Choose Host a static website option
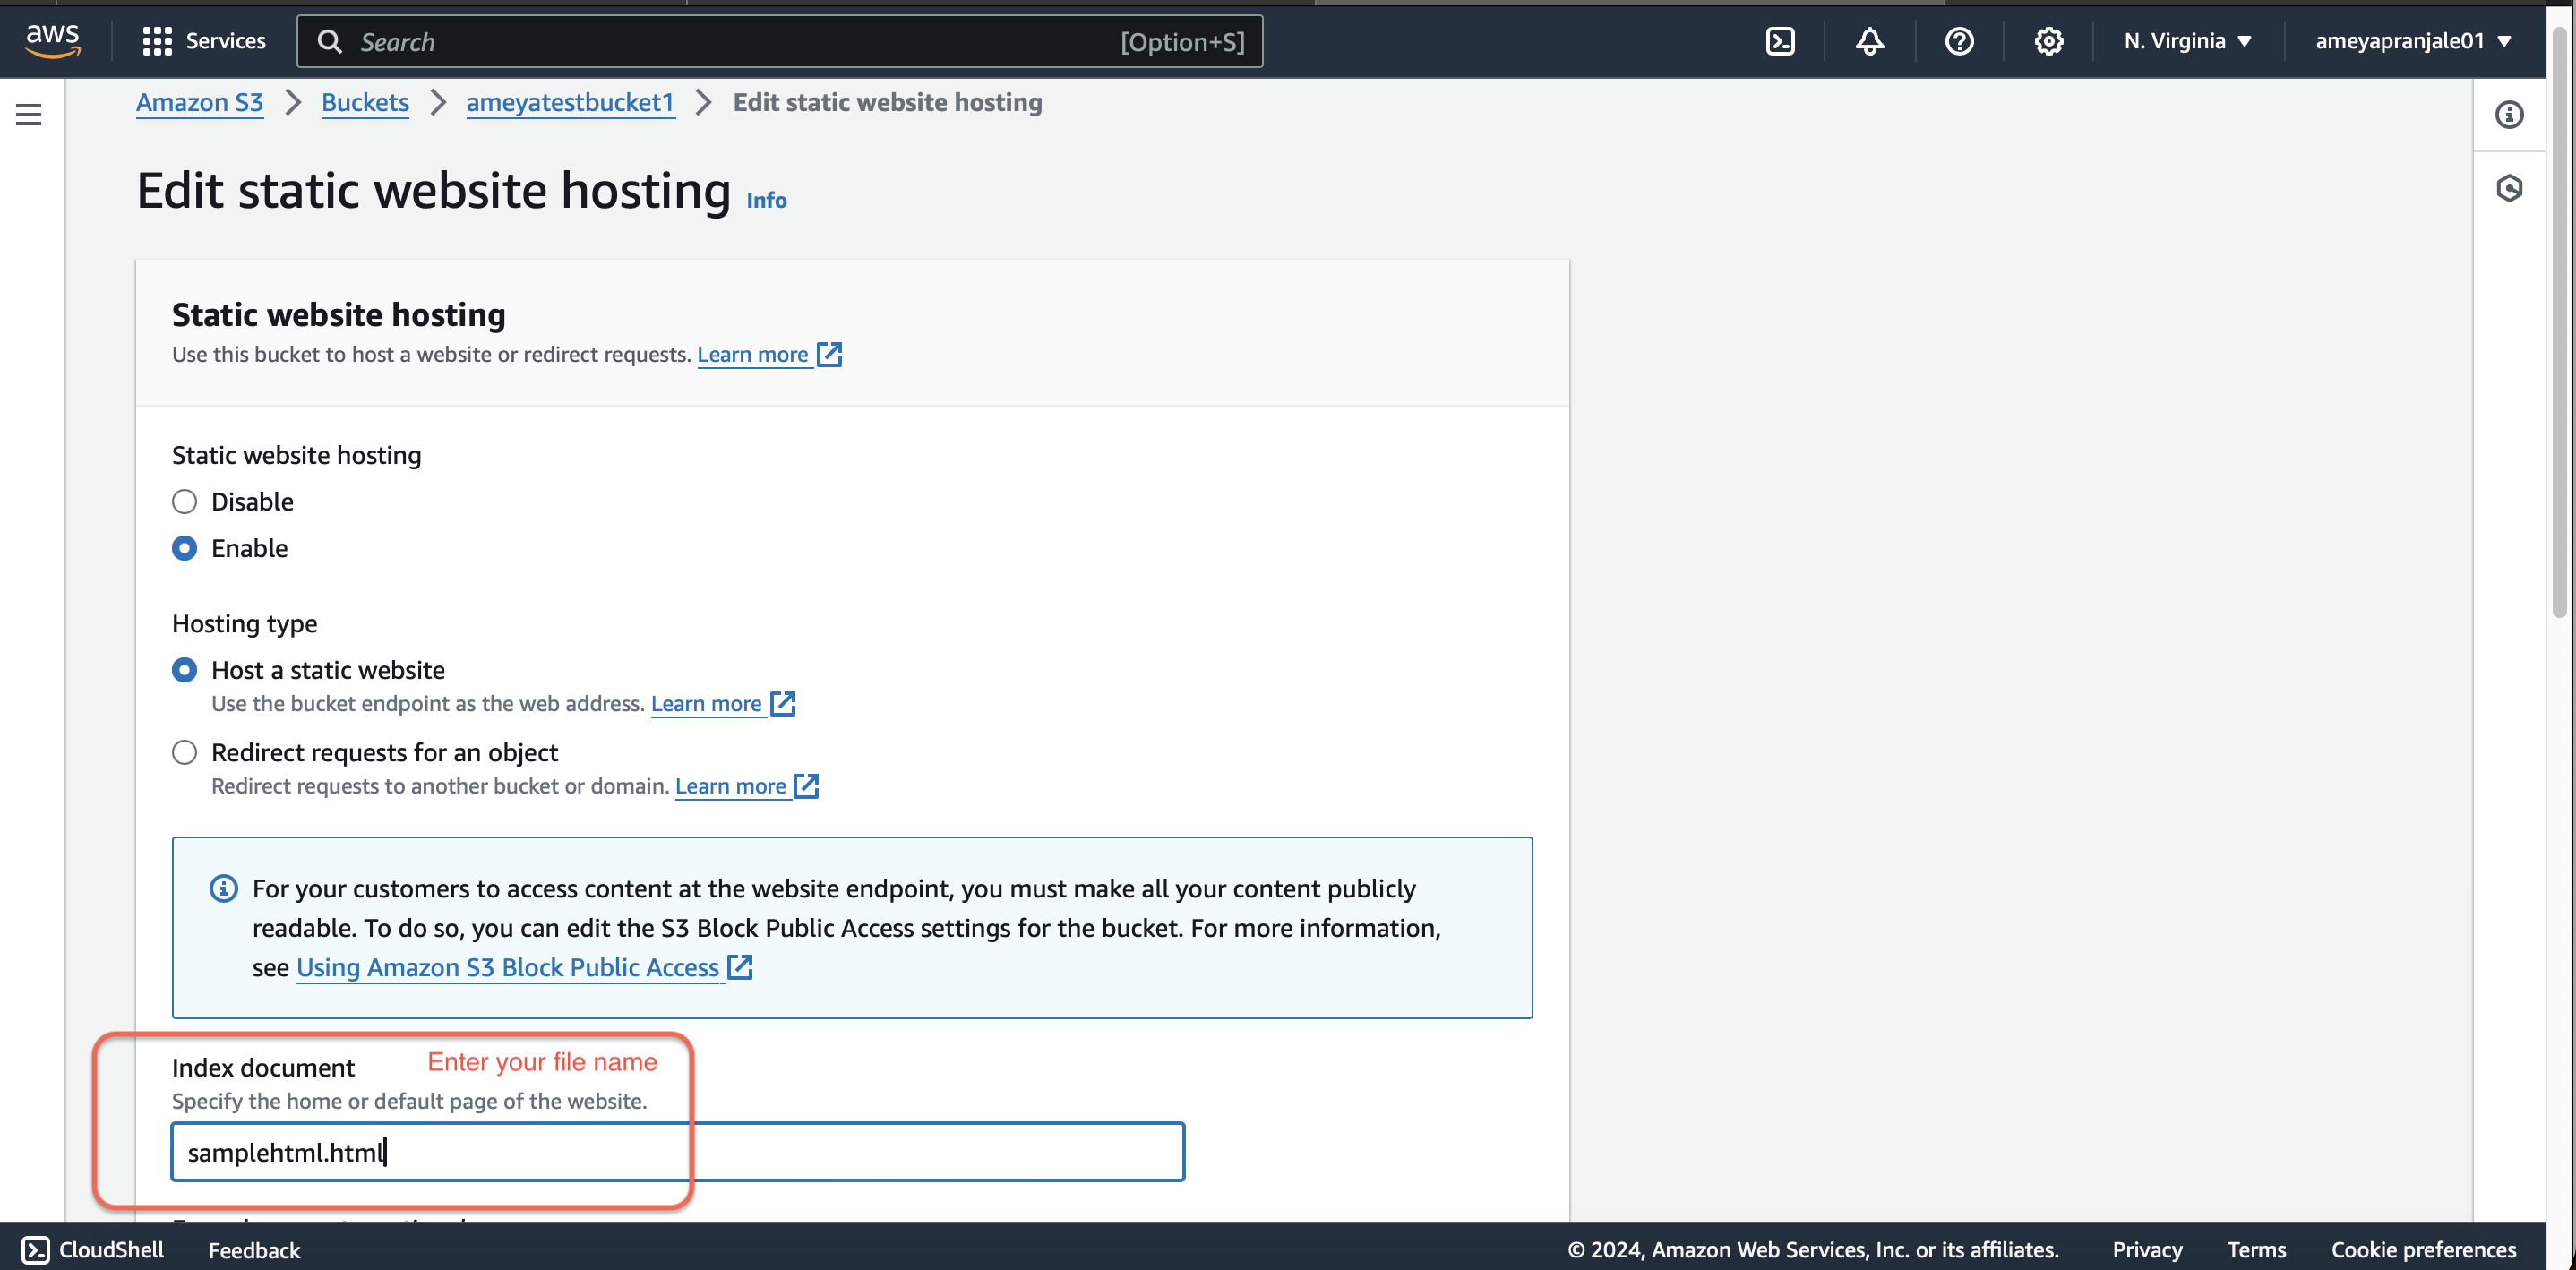 pos(184,670)
